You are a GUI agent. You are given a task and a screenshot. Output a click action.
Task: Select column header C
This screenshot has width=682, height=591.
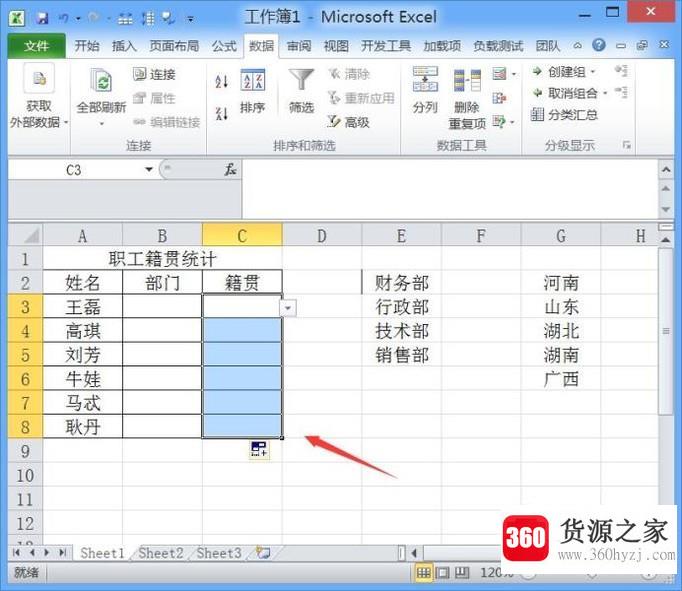click(x=242, y=236)
